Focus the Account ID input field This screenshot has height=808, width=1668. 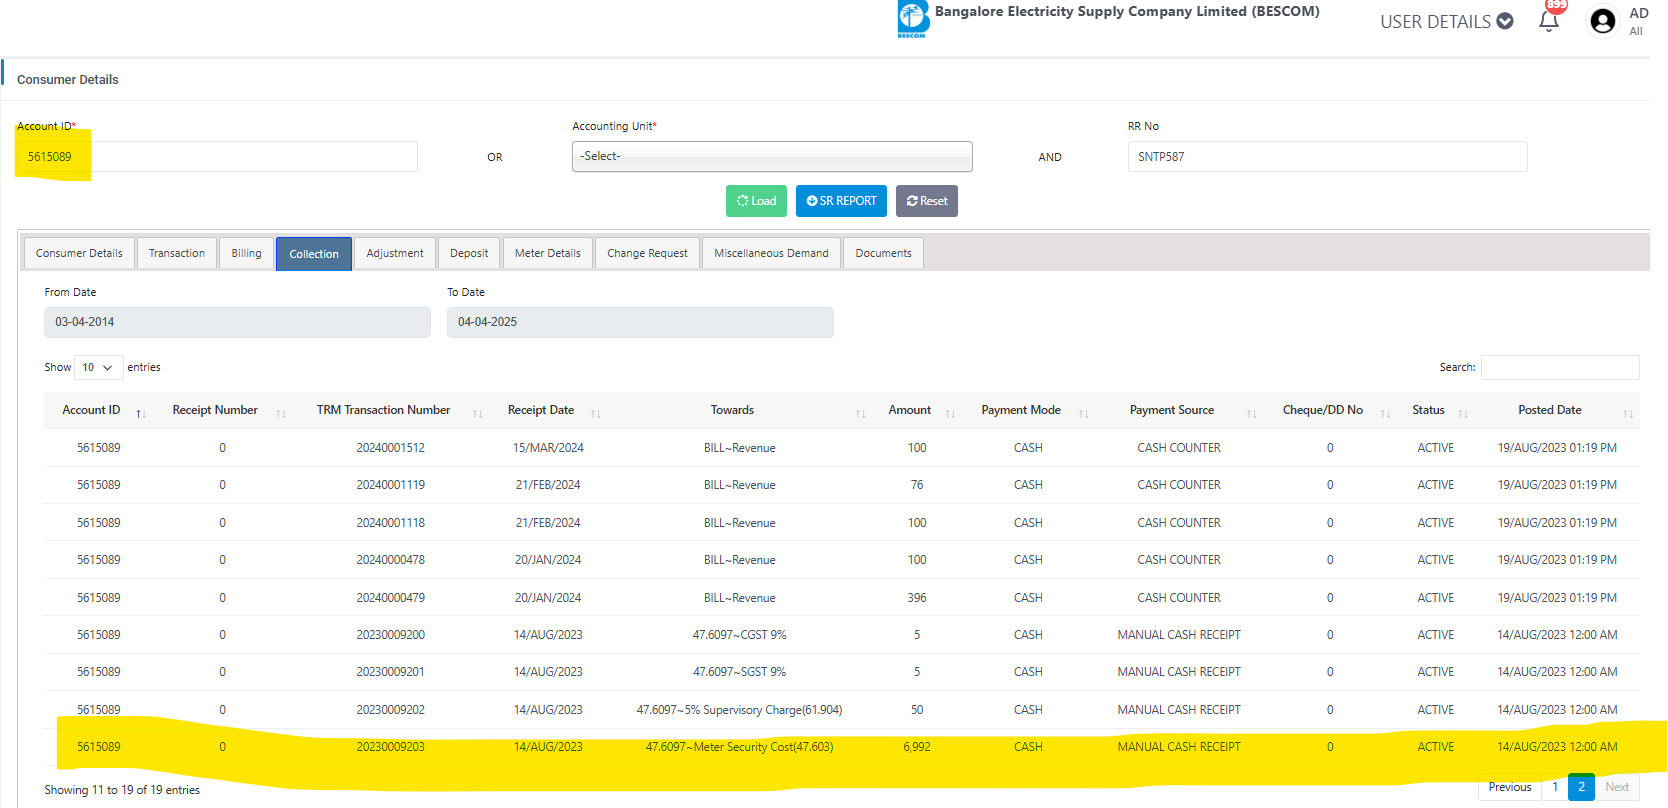tap(217, 156)
